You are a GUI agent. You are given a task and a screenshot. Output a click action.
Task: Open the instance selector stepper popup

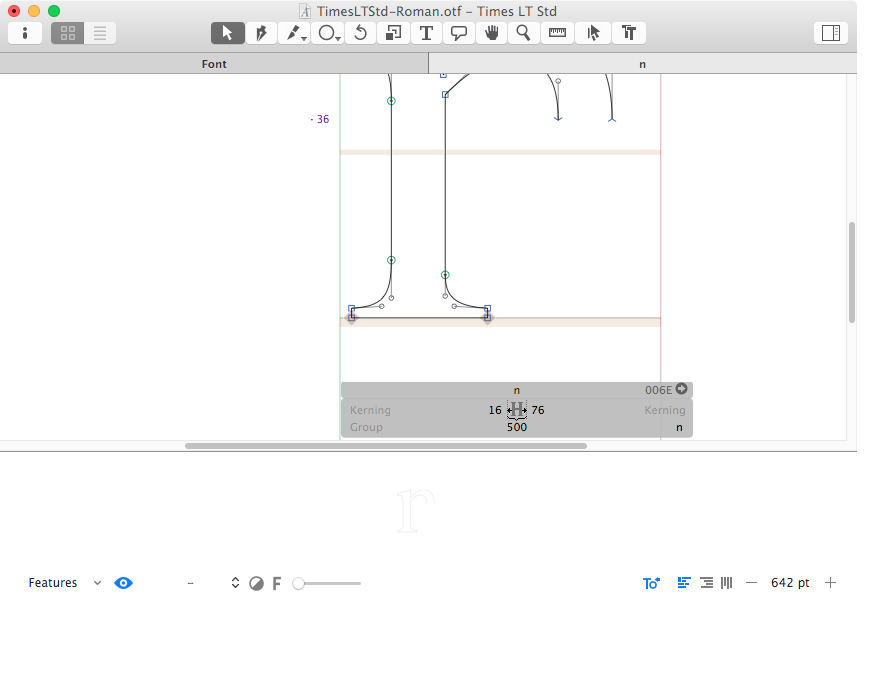pos(235,583)
